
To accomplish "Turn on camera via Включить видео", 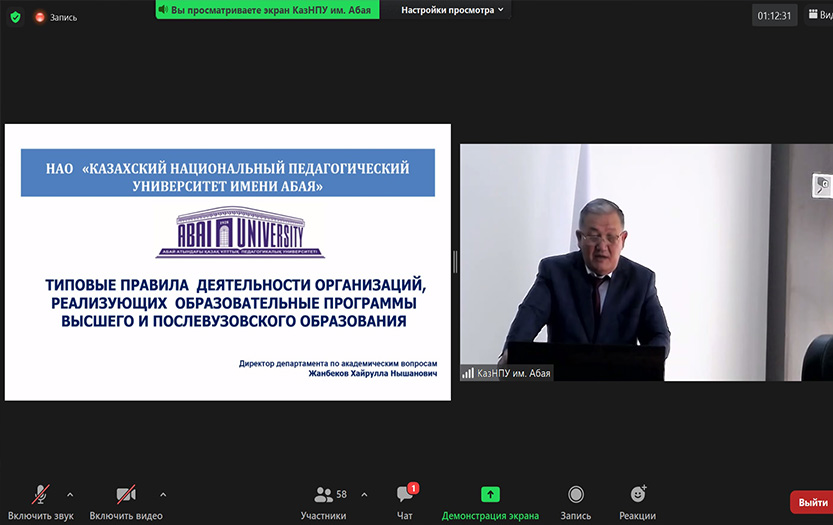I will click(126, 495).
